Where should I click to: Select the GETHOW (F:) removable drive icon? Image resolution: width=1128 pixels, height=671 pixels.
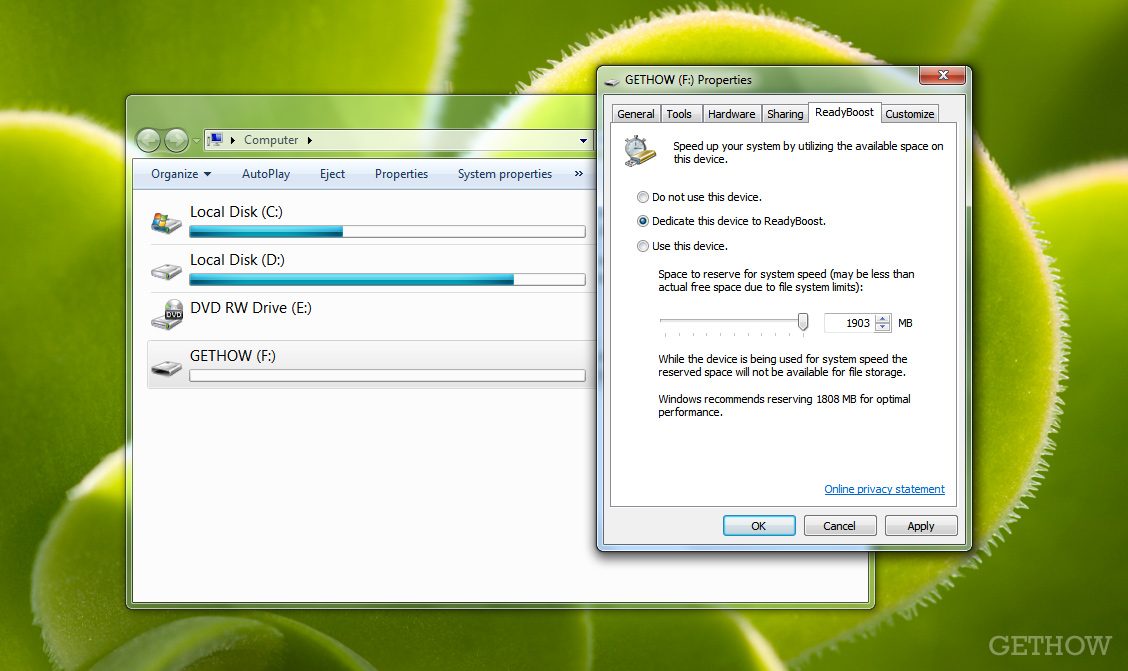166,368
